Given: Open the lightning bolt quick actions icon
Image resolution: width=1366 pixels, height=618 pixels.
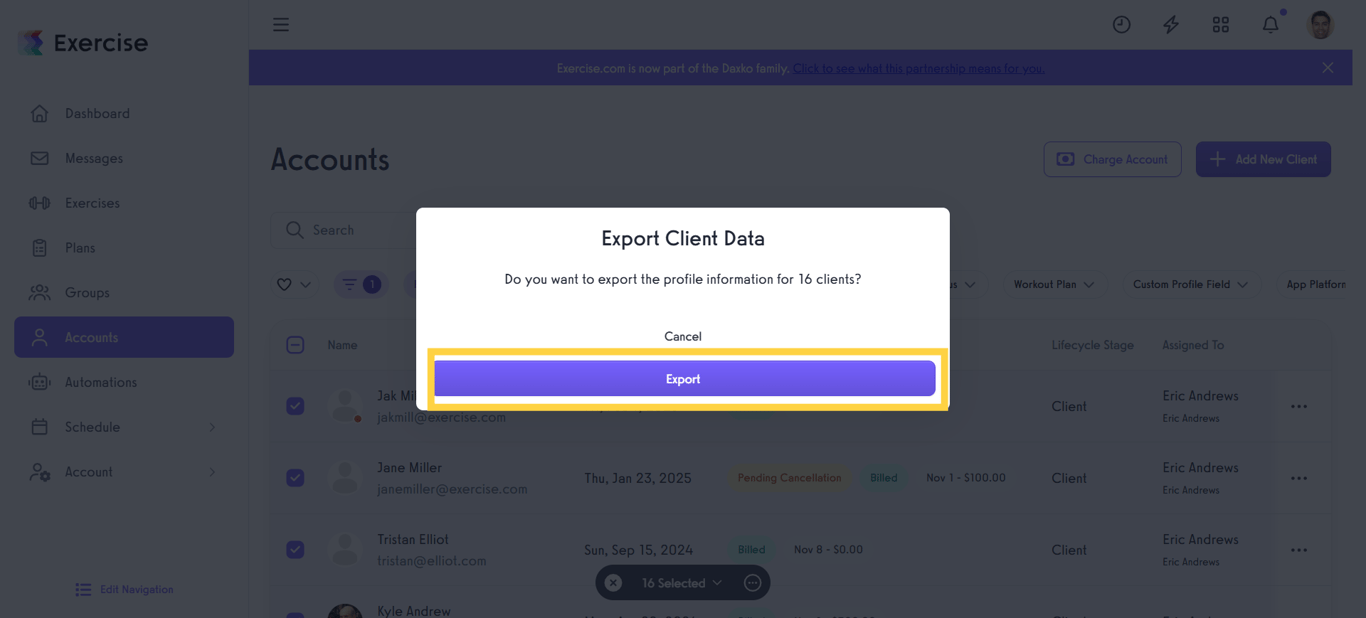Looking at the screenshot, I should coord(1171,24).
